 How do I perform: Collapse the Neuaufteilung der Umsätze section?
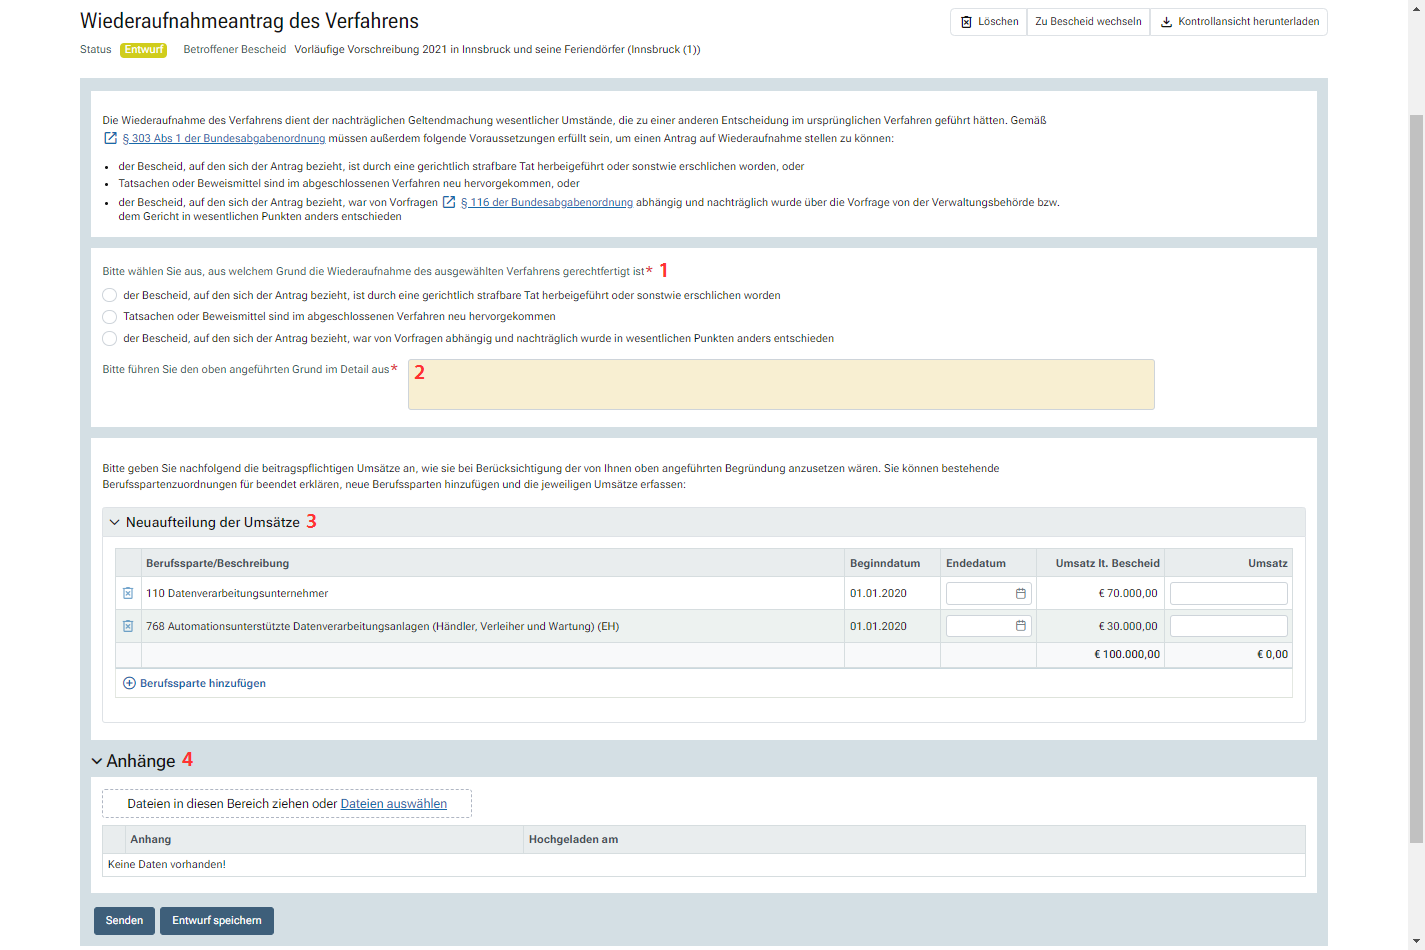tap(115, 523)
